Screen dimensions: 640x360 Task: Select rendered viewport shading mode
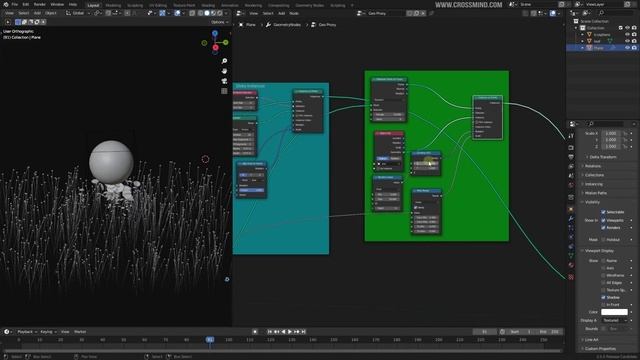tap(220, 13)
